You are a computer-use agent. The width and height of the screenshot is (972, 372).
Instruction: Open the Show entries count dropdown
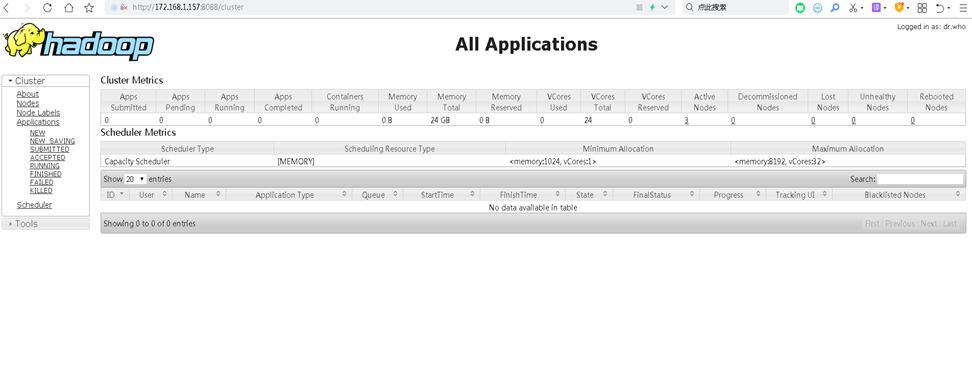pyautogui.click(x=136, y=179)
